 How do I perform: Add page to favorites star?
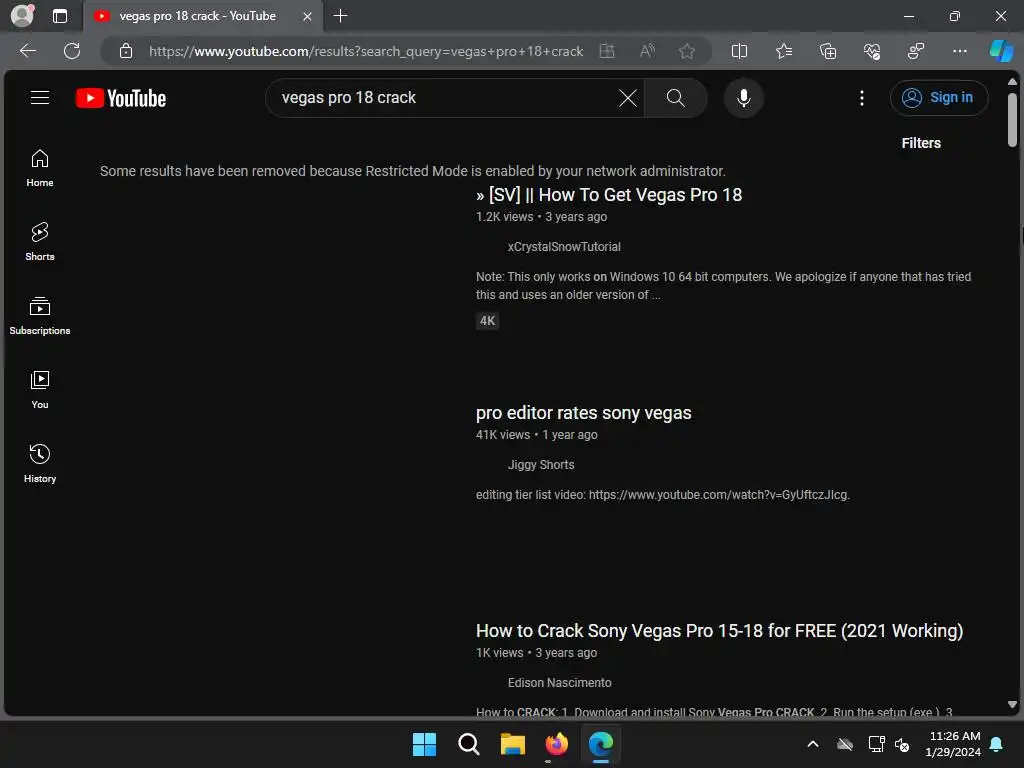click(686, 51)
